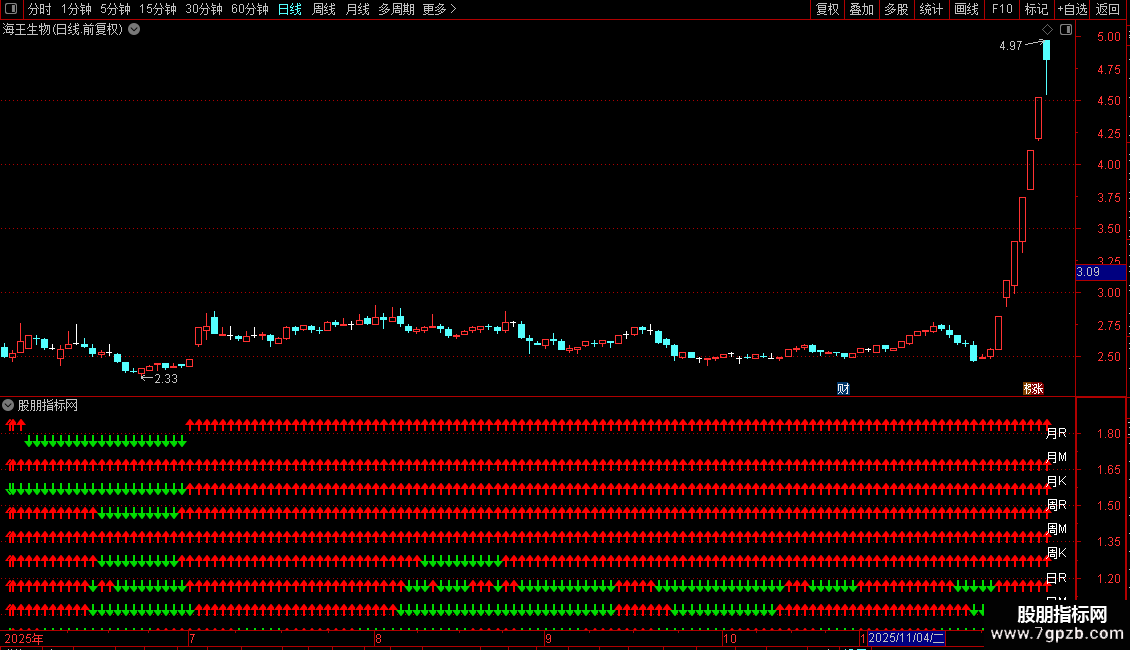Click the highlighted 3.09 price tag

[x=1100, y=272]
